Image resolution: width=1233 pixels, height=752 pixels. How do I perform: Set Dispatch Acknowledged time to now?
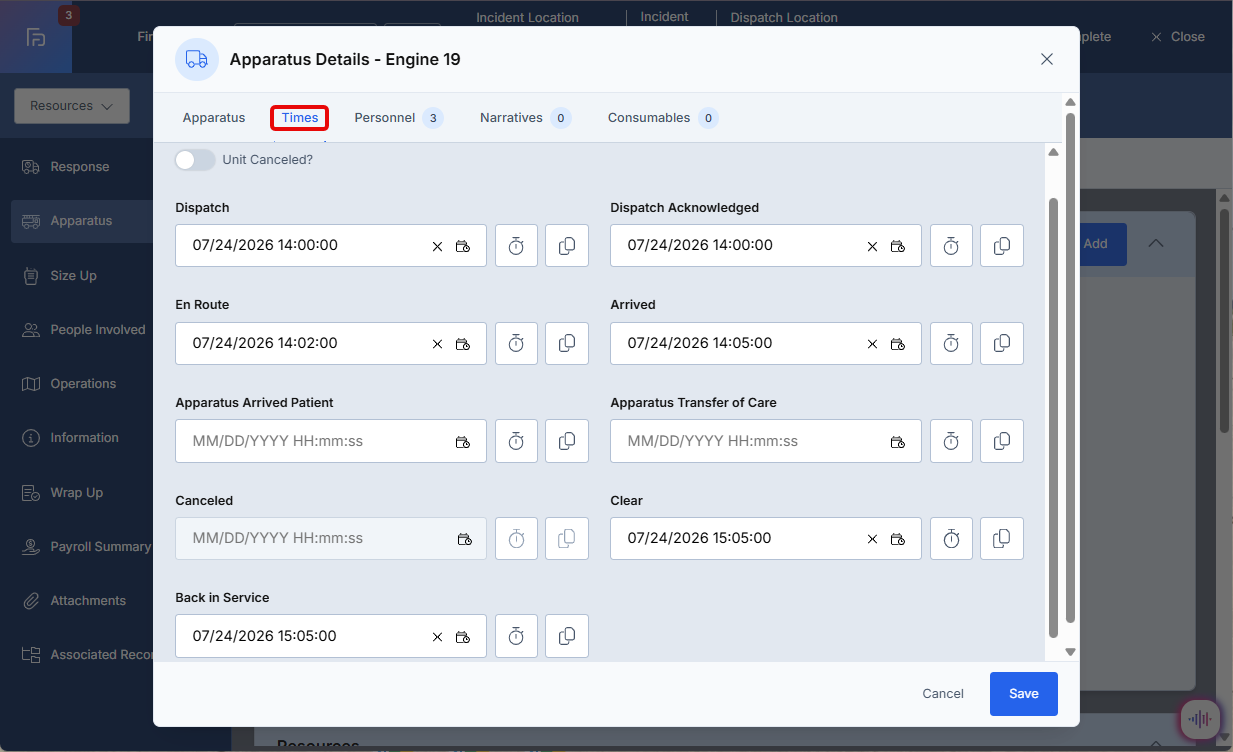coord(951,245)
